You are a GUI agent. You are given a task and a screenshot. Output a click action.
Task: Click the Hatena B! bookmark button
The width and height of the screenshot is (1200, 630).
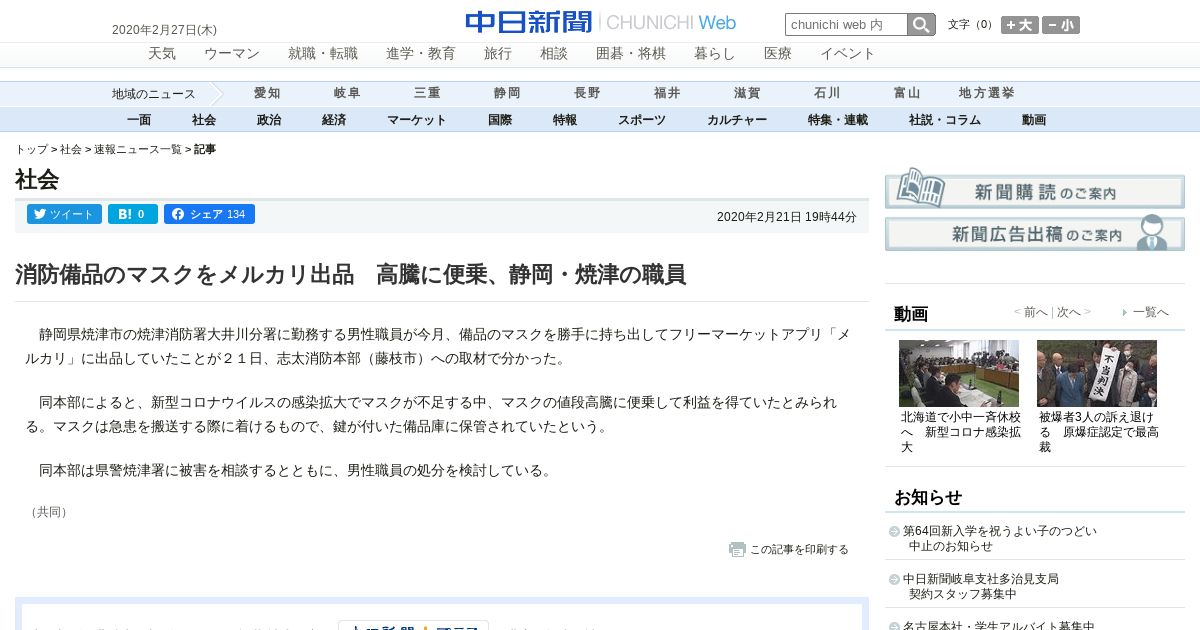click(133, 214)
